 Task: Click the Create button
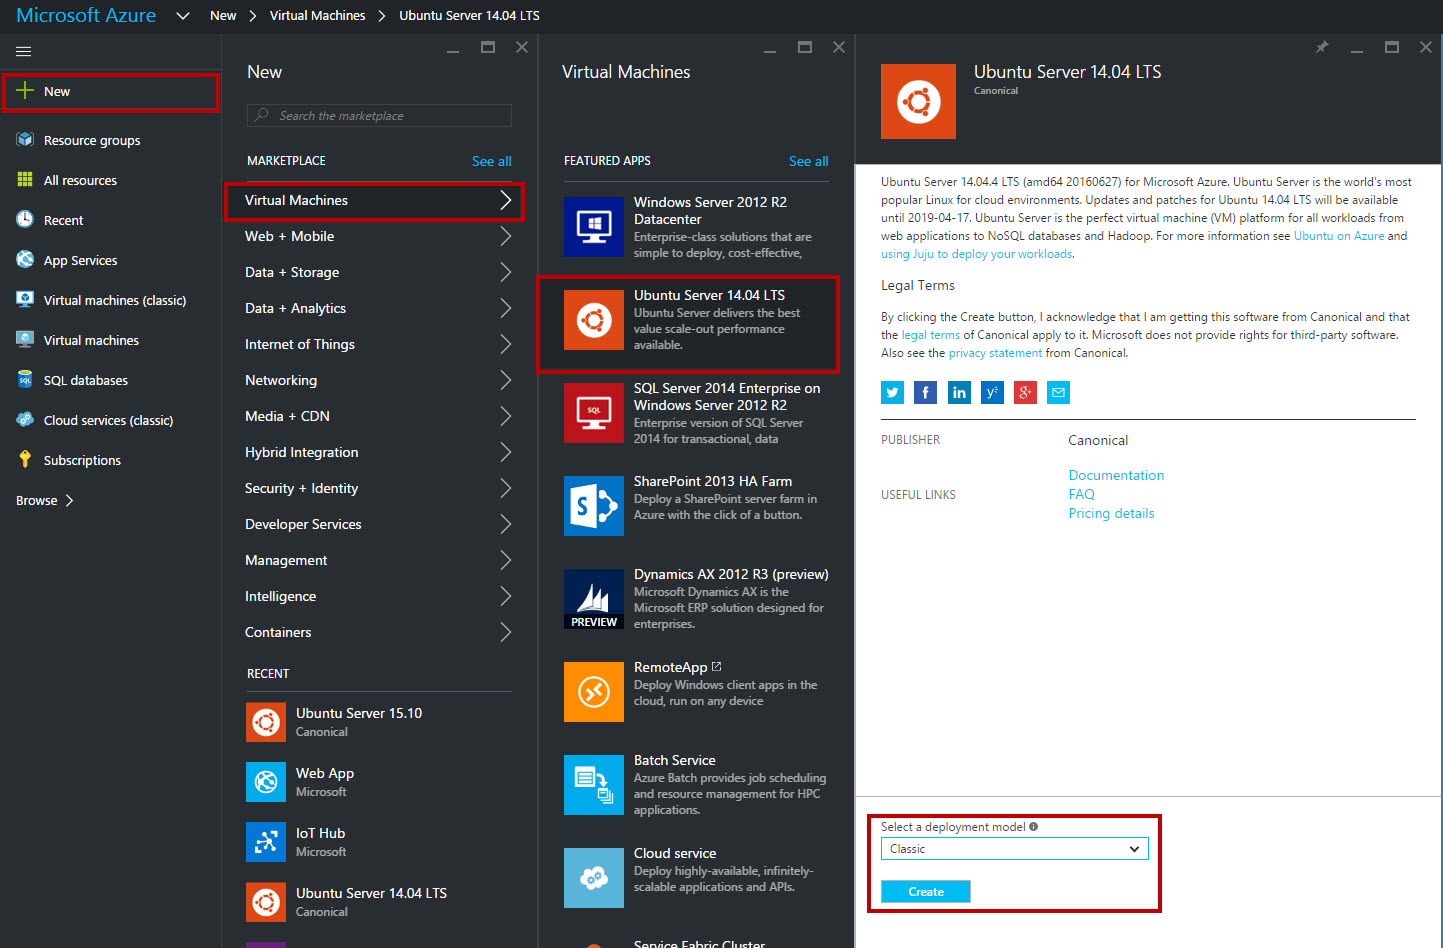[x=926, y=892]
